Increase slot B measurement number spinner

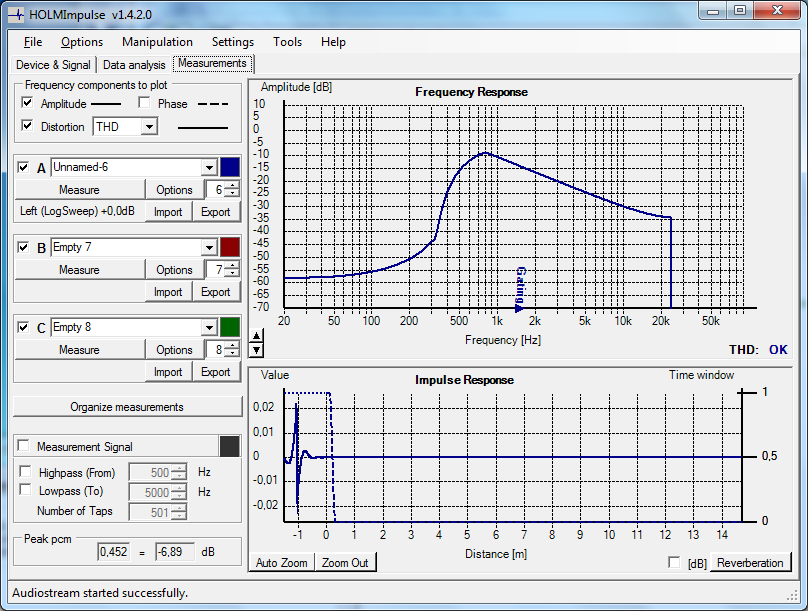pyautogui.click(x=233, y=265)
